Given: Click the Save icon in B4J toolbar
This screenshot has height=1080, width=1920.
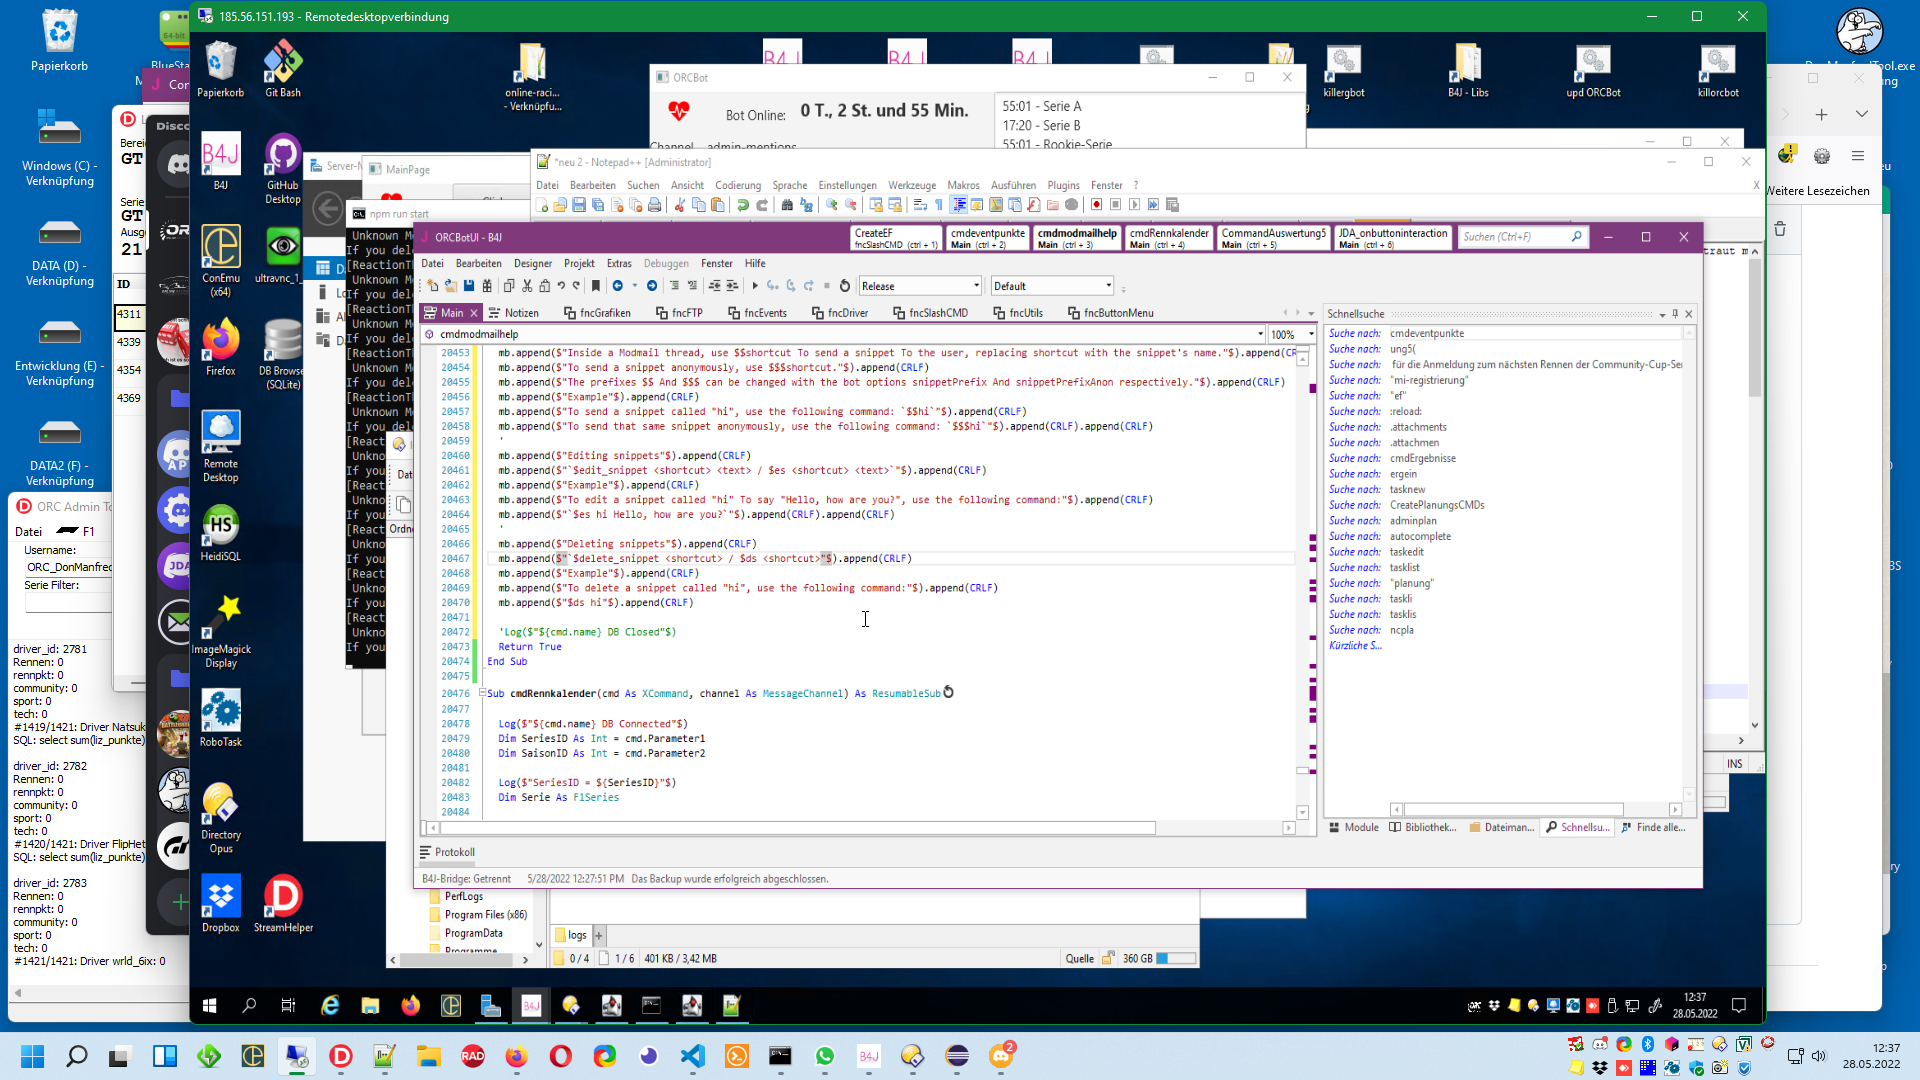Looking at the screenshot, I should click(x=469, y=286).
